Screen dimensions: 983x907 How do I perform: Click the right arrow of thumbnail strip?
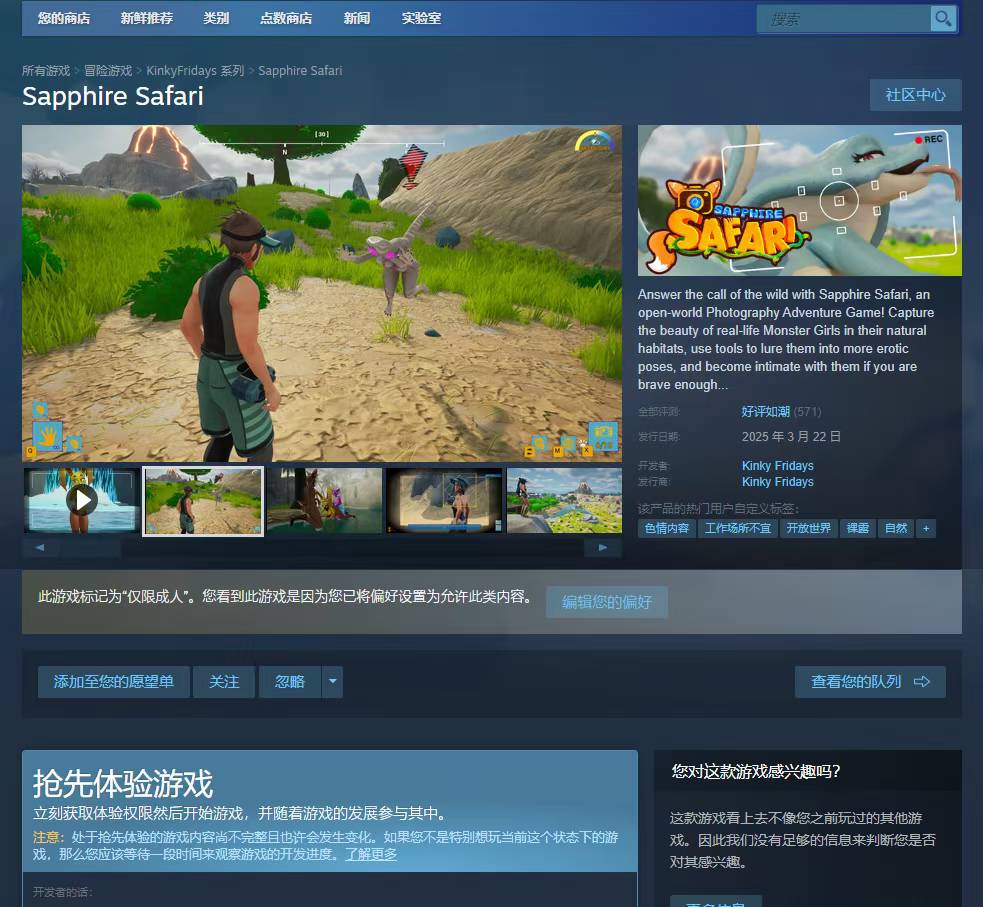603,547
